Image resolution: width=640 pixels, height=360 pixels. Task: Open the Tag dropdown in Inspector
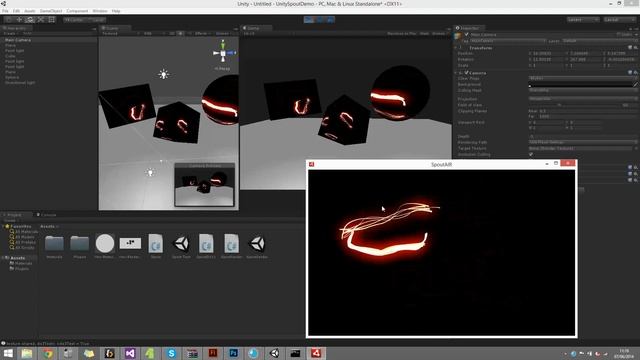pos(508,41)
